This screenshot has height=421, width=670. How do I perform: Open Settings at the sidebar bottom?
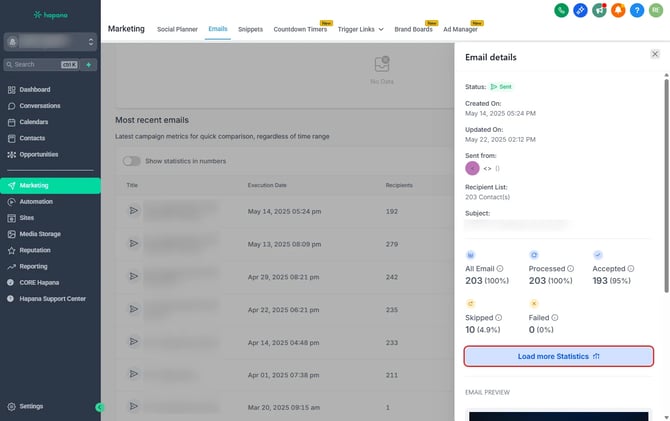tap(31, 407)
